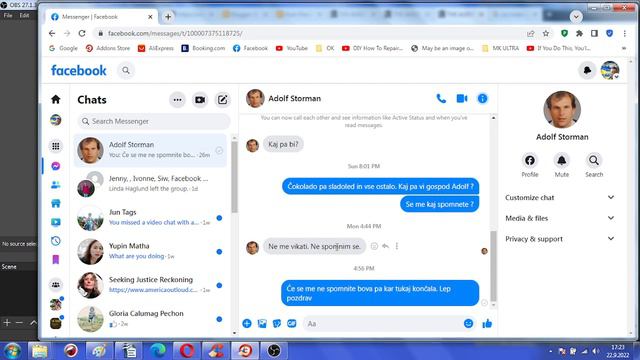This screenshot has width=640, height=360.
Task: Open YouTube bookmark
Action: click(x=292, y=48)
